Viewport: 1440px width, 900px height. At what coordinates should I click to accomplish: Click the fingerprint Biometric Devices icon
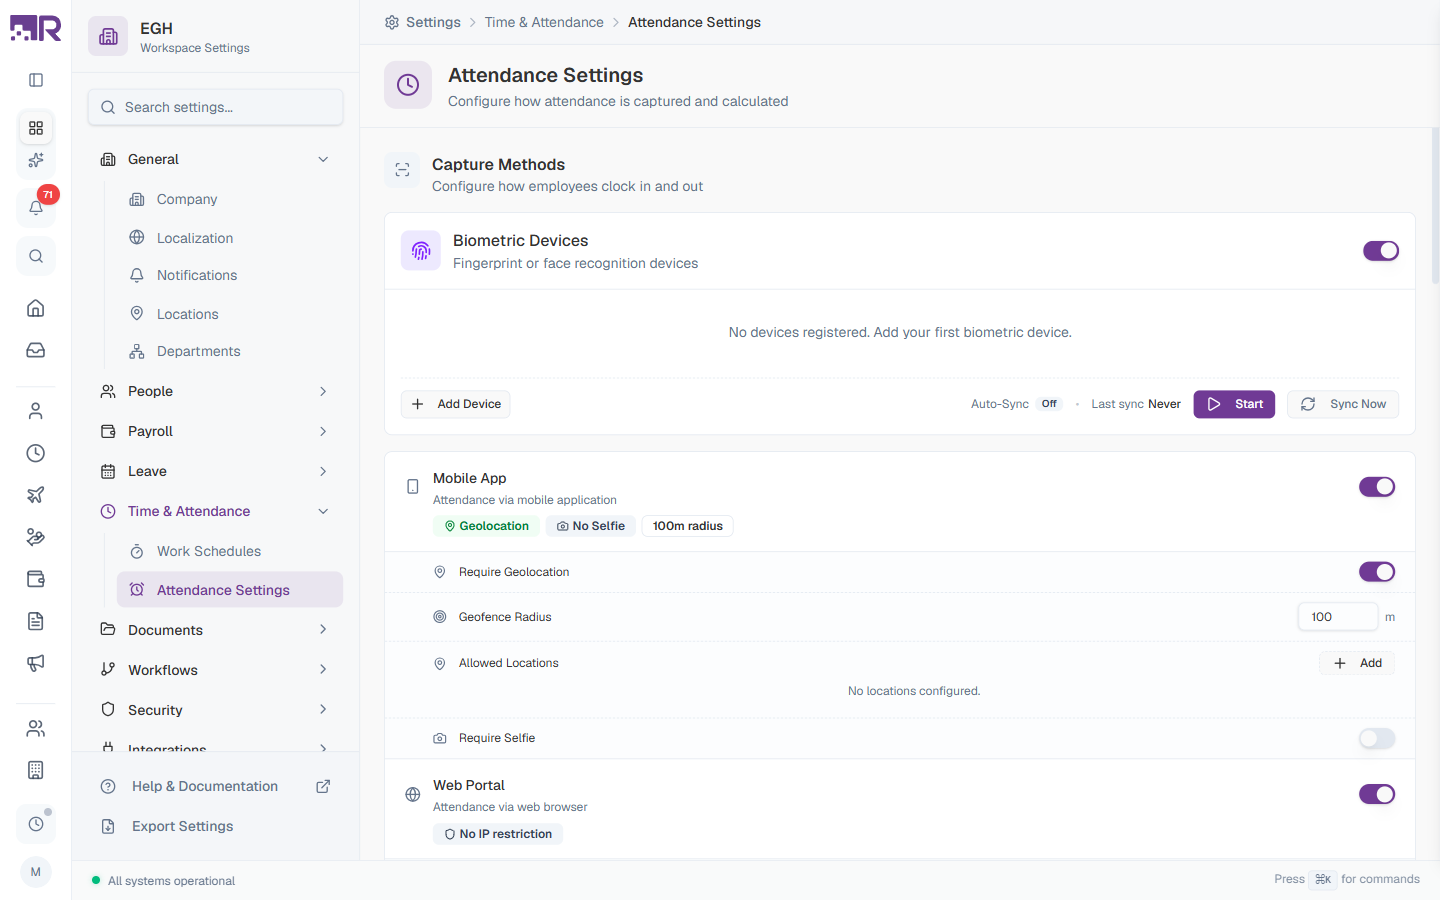click(421, 251)
